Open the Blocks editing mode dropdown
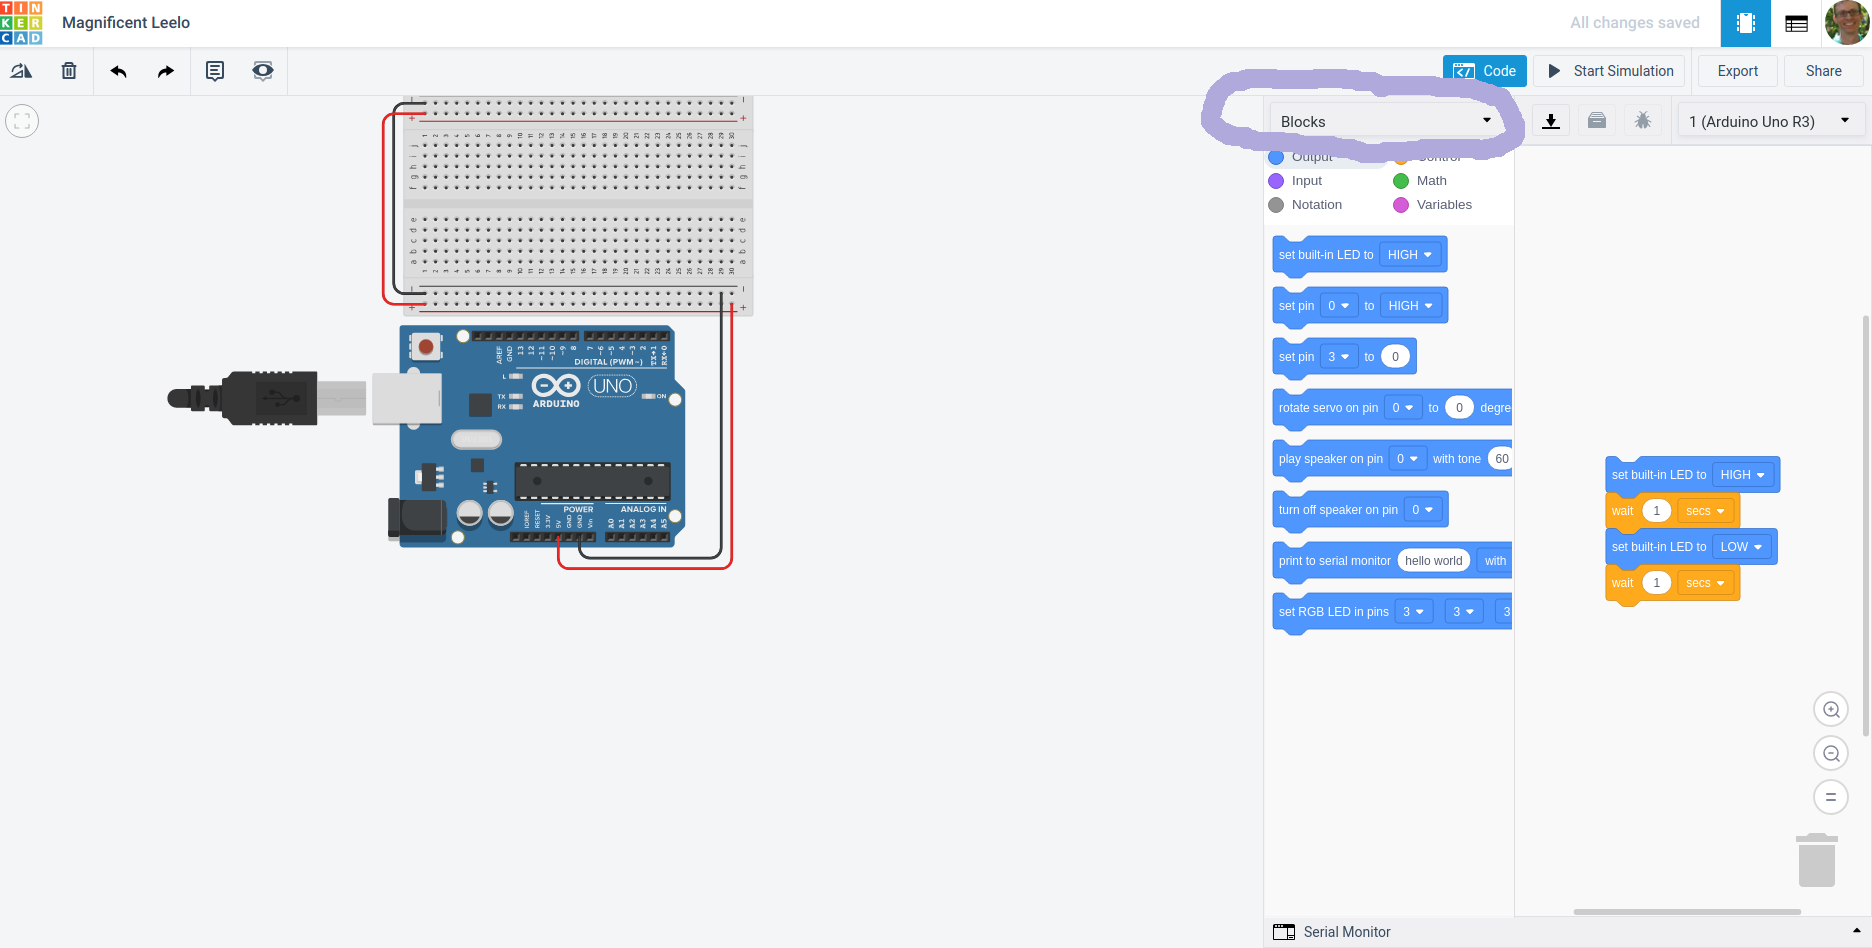1872x948 pixels. pyautogui.click(x=1385, y=122)
